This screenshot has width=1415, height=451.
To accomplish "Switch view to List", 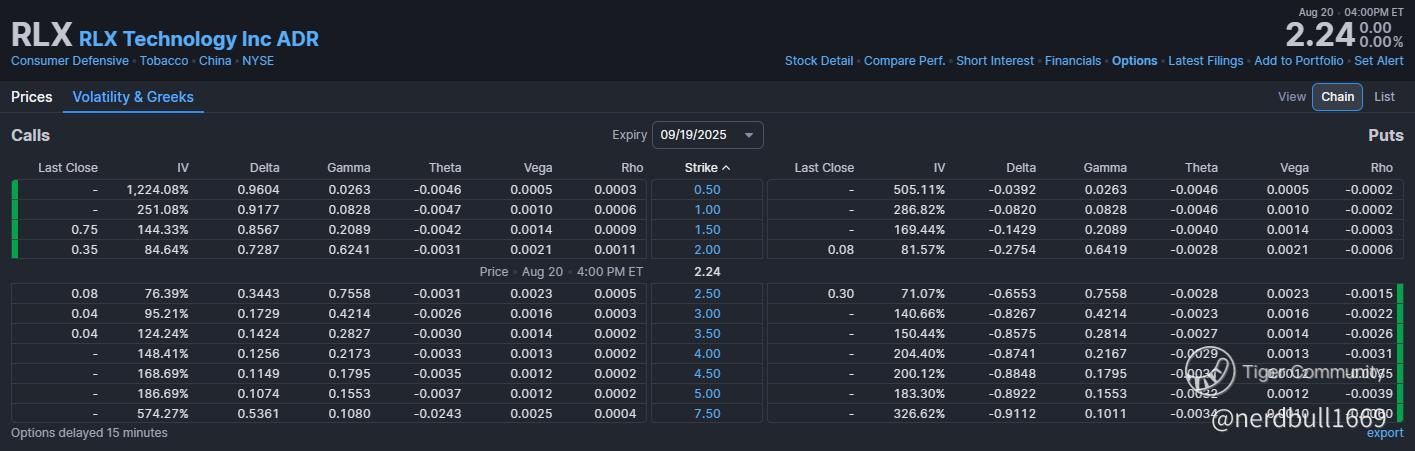I will click(x=1384, y=97).
